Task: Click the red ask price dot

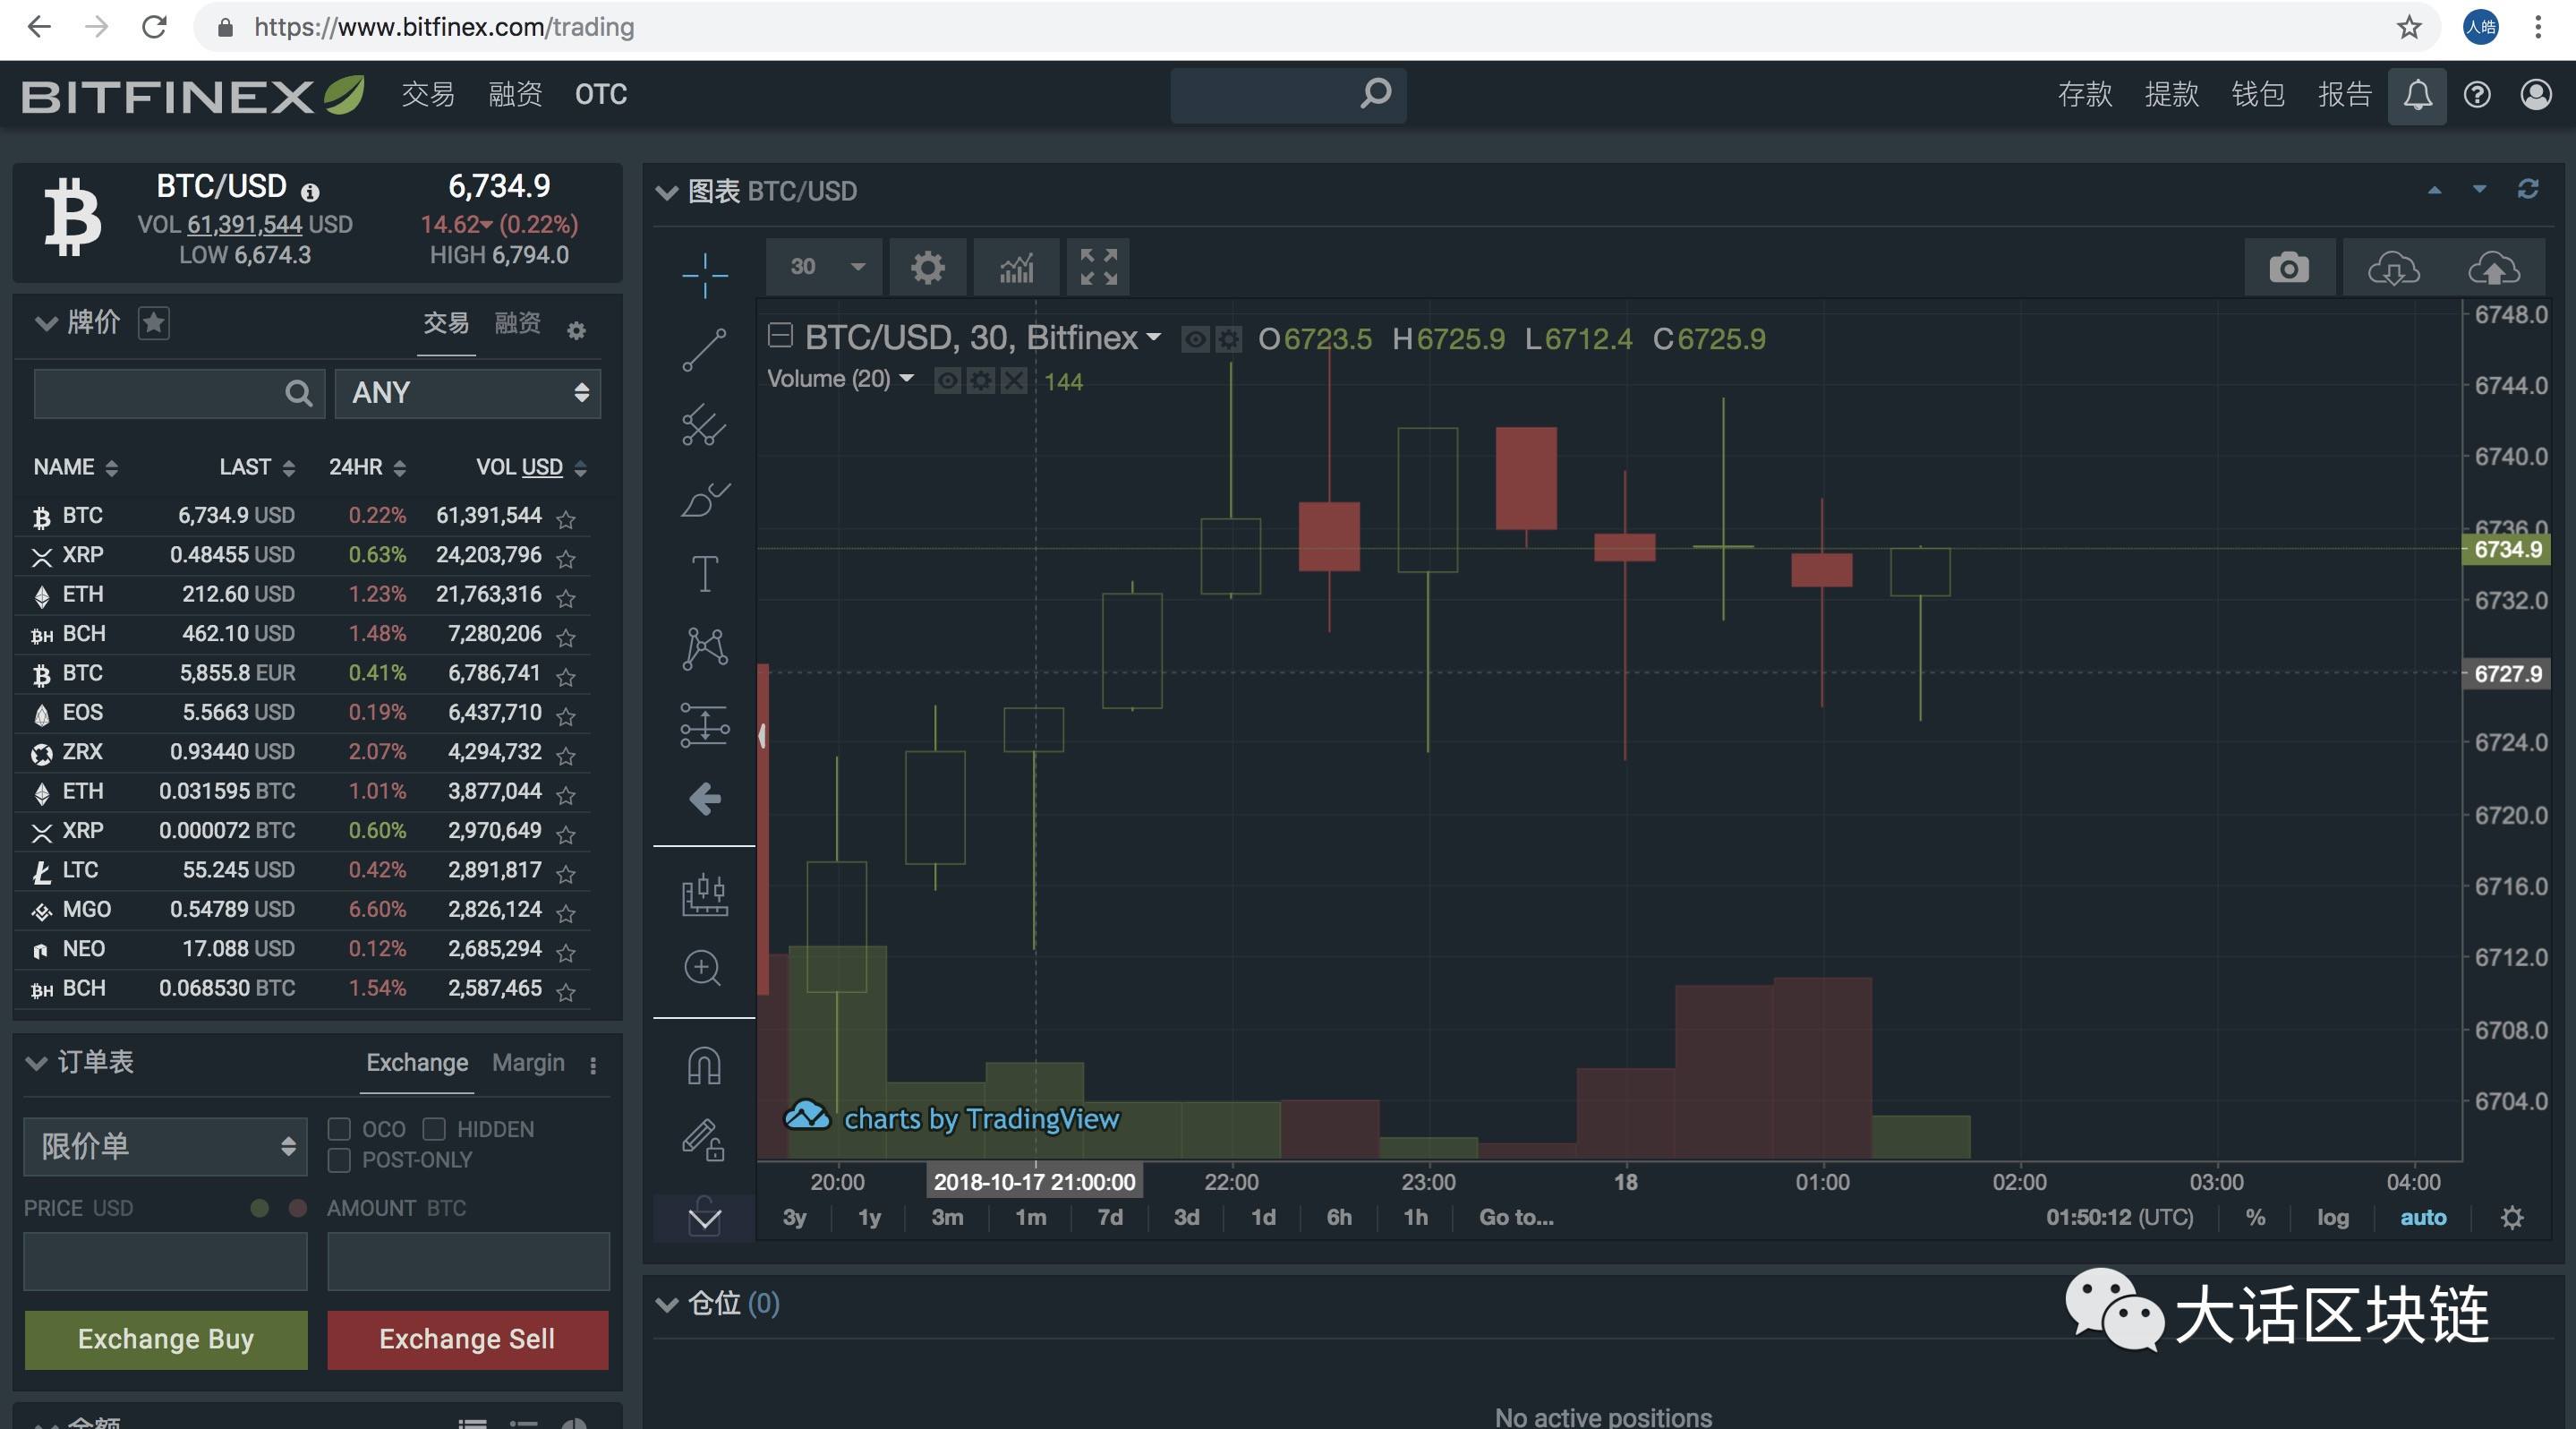Action: point(297,1208)
